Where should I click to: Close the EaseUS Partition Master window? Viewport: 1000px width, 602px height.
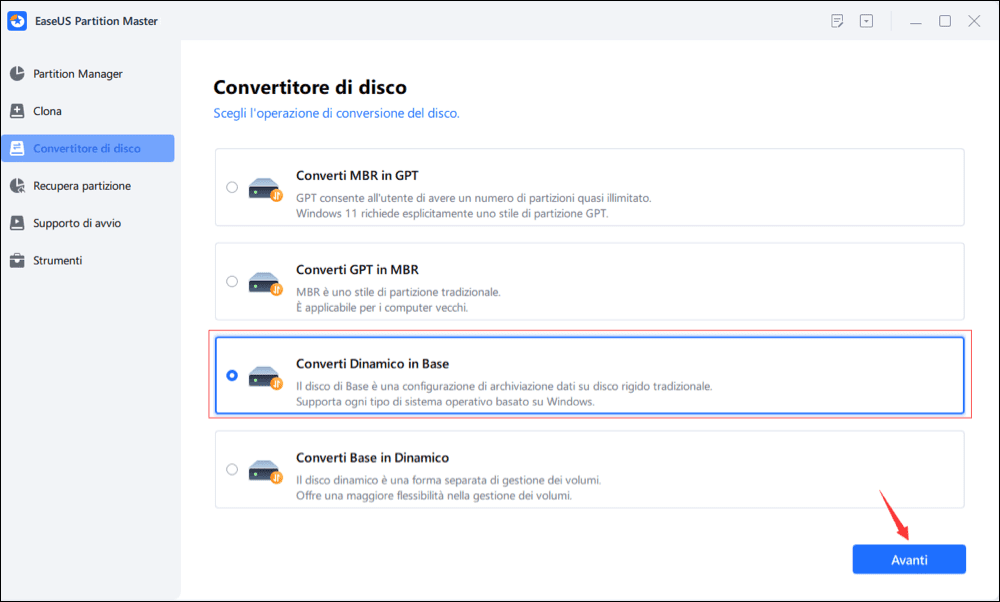click(974, 21)
